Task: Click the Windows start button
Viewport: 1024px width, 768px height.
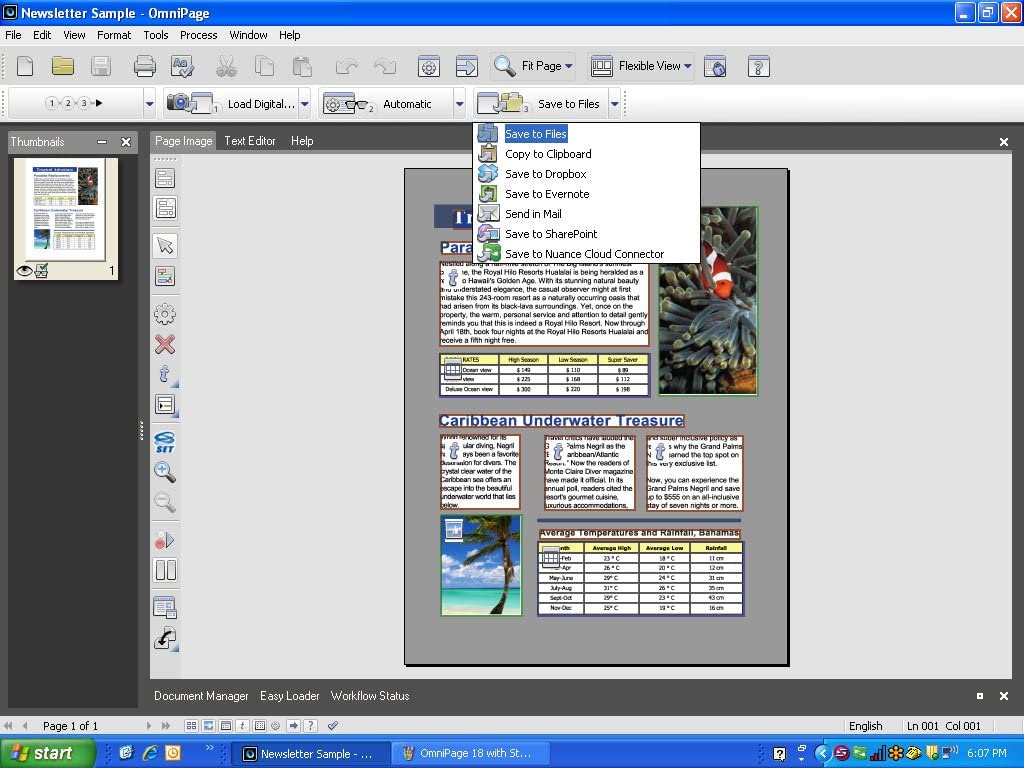Action: [47, 753]
